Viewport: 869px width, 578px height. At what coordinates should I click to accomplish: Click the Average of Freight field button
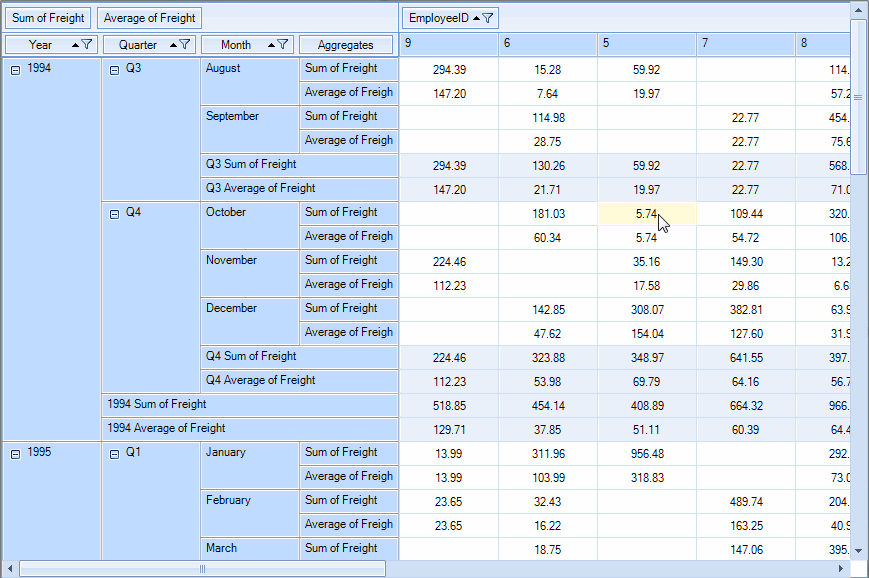click(x=149, y=18)
